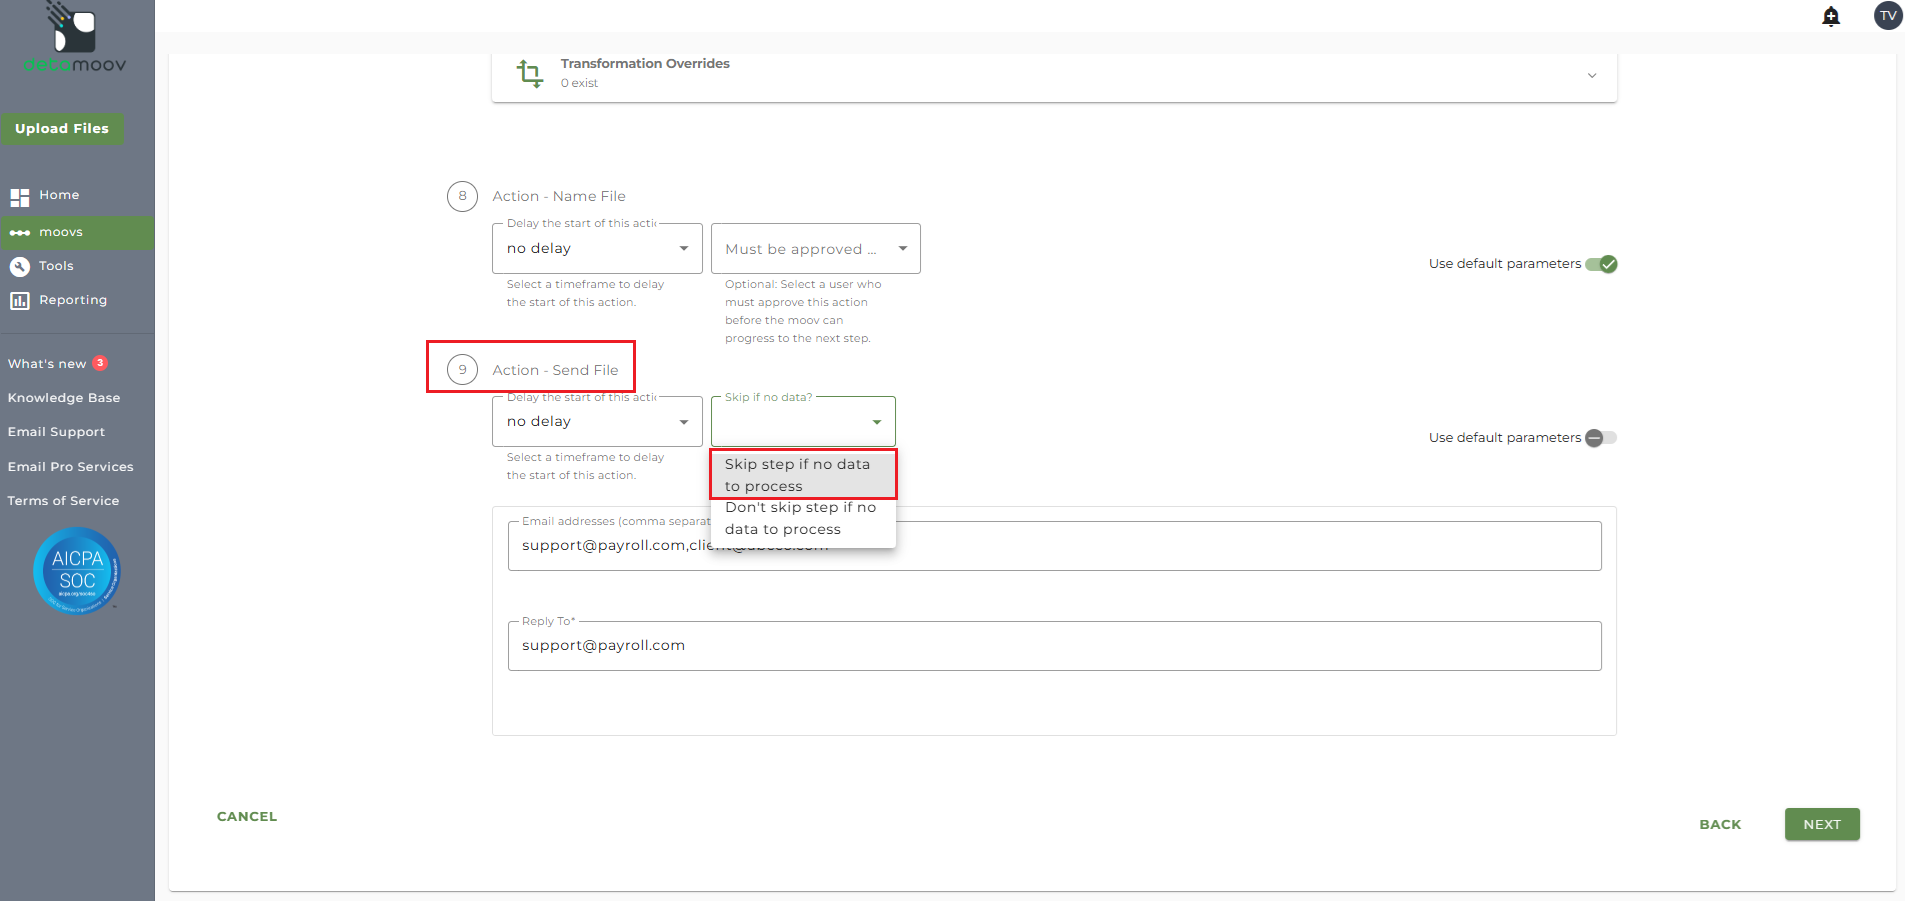This screenshot has height=901, width=1908.
Task: Click the Tools wrench icon
Action: coord(20,266)
